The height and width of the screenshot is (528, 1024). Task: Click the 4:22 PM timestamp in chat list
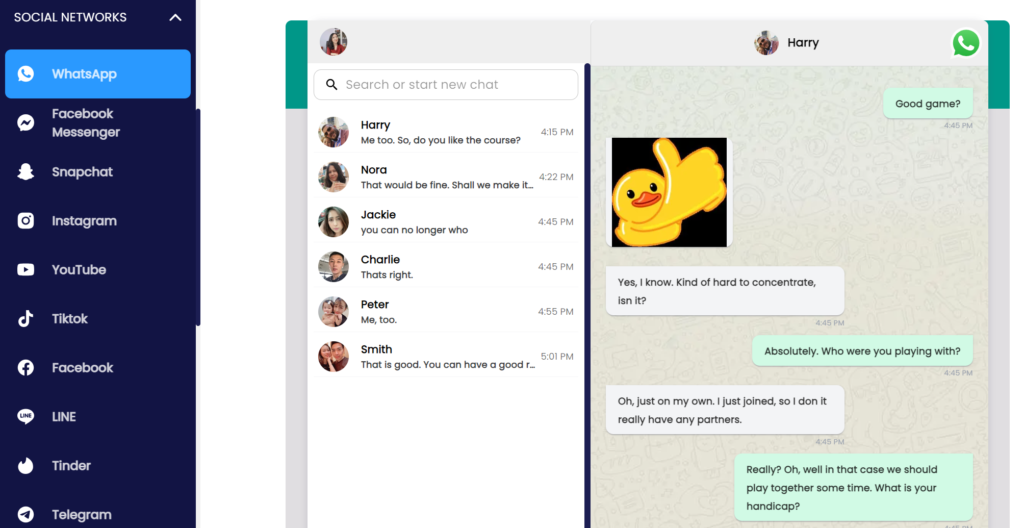(556, 177)
